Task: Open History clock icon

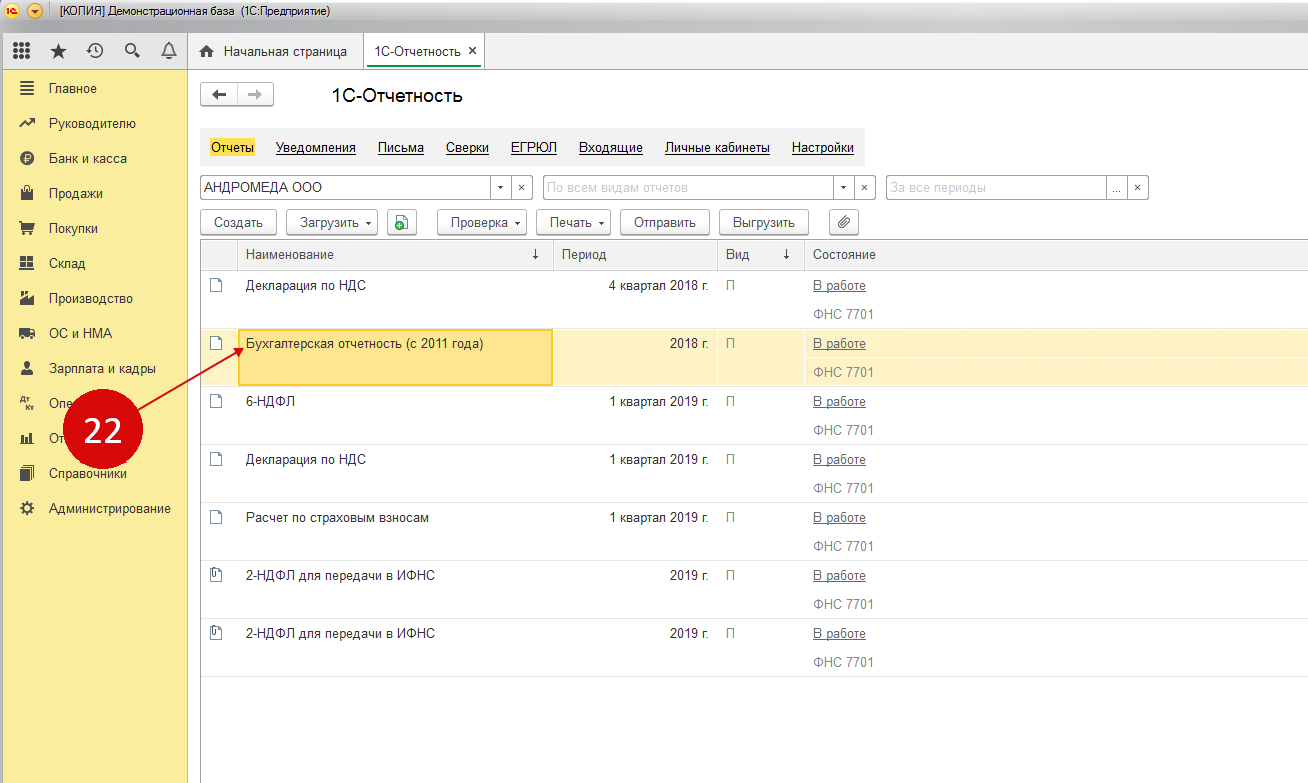Action: tap(95, 51)
